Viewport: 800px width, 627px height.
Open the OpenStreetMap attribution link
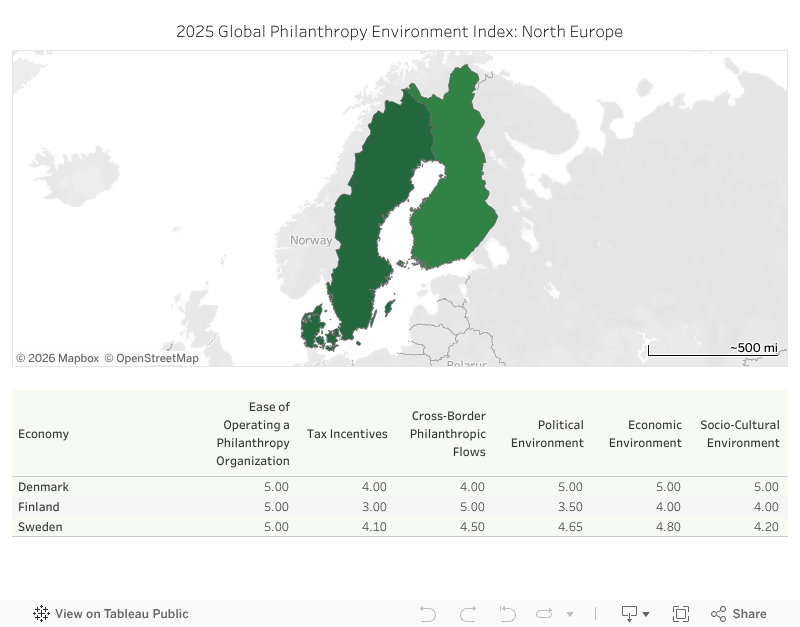click(152, 358)
